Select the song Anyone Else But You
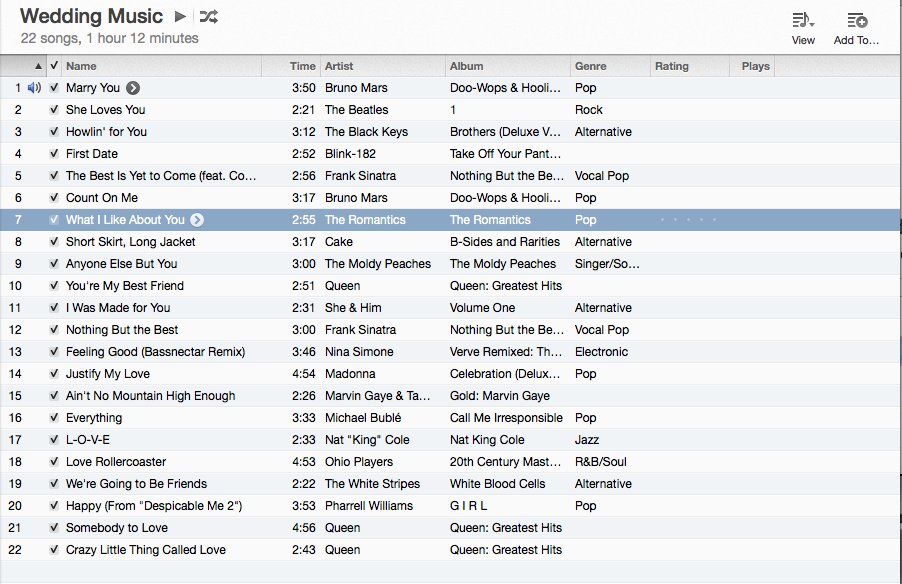 (121, 264)
